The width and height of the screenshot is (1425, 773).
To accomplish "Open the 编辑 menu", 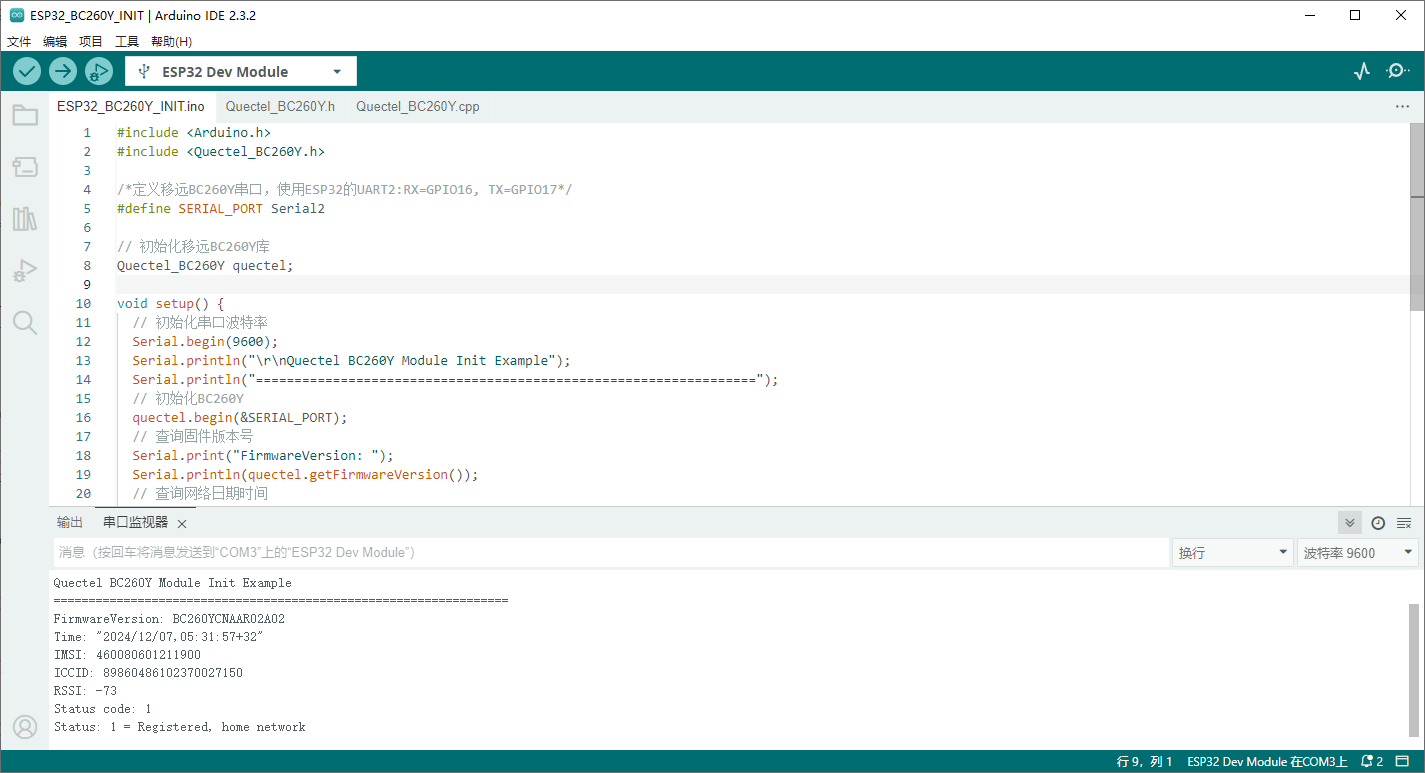I will click(55, 41).
